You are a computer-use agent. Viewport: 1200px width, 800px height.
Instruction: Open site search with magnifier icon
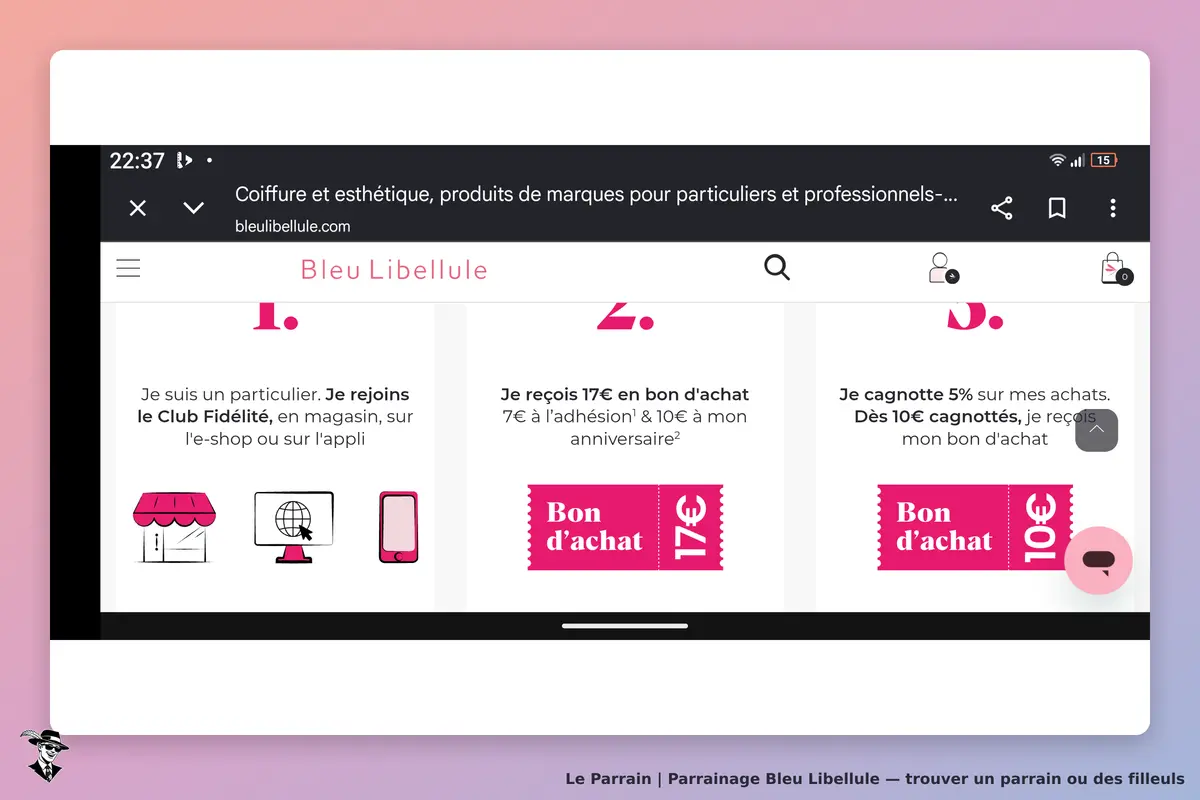pos(777,267)
